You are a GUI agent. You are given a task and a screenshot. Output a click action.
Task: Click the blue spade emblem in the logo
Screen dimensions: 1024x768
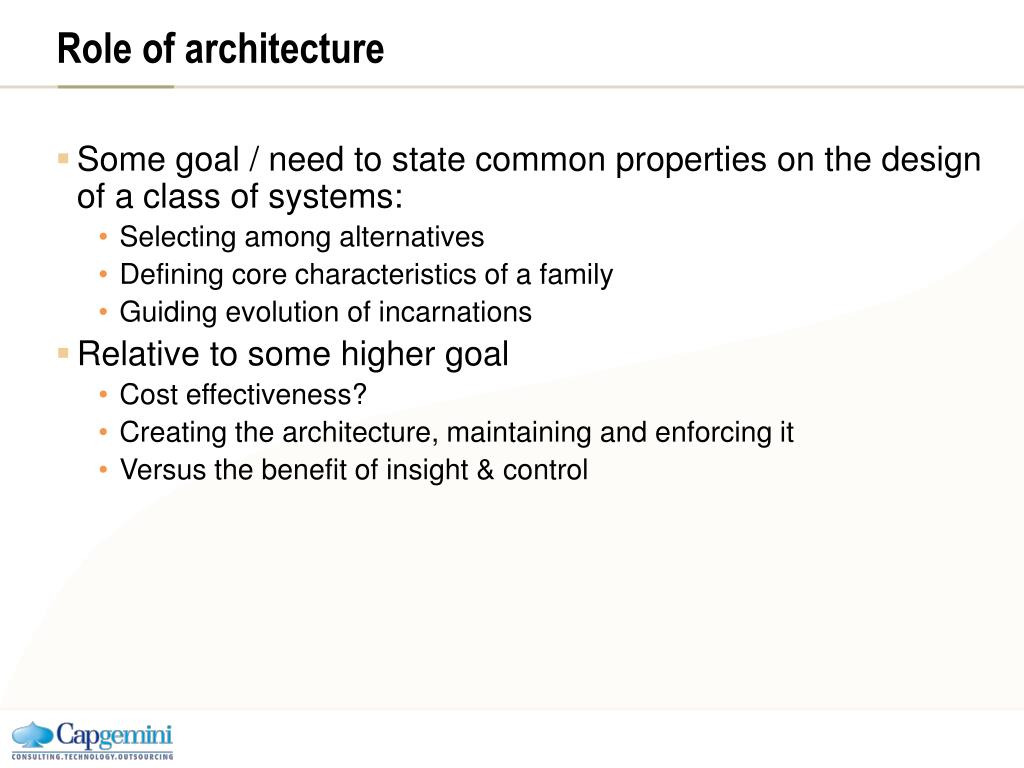(x=33, y=735)
